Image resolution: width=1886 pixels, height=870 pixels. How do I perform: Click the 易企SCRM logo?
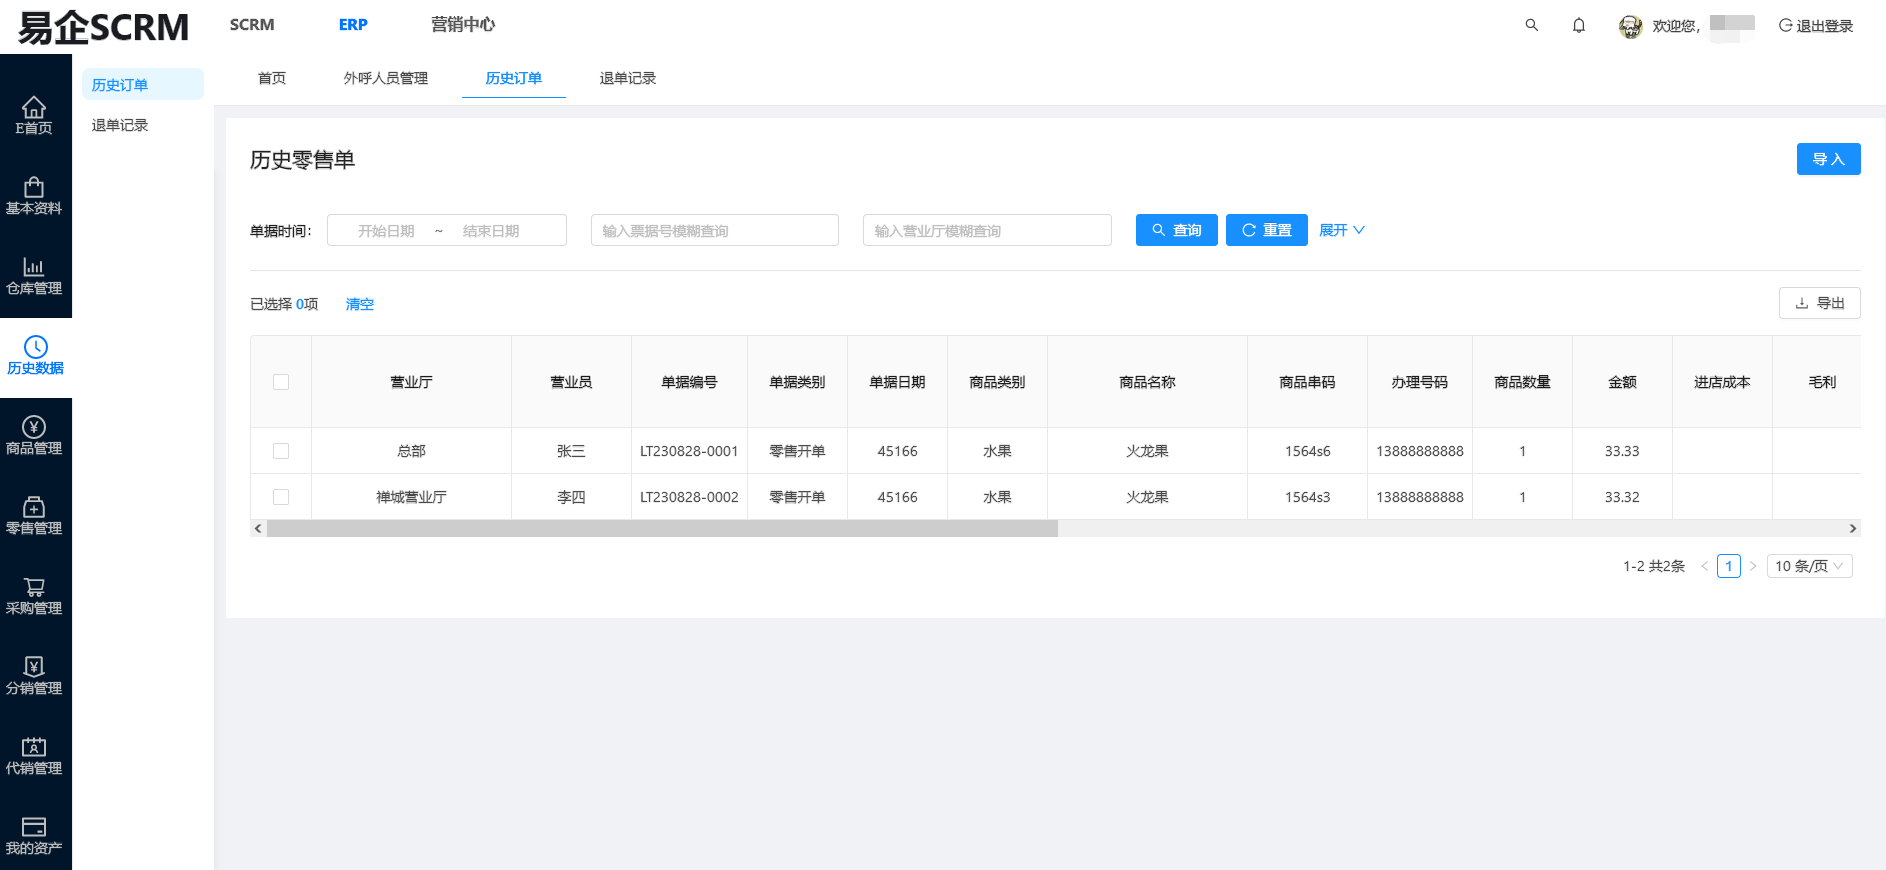(x=103, y=27)
